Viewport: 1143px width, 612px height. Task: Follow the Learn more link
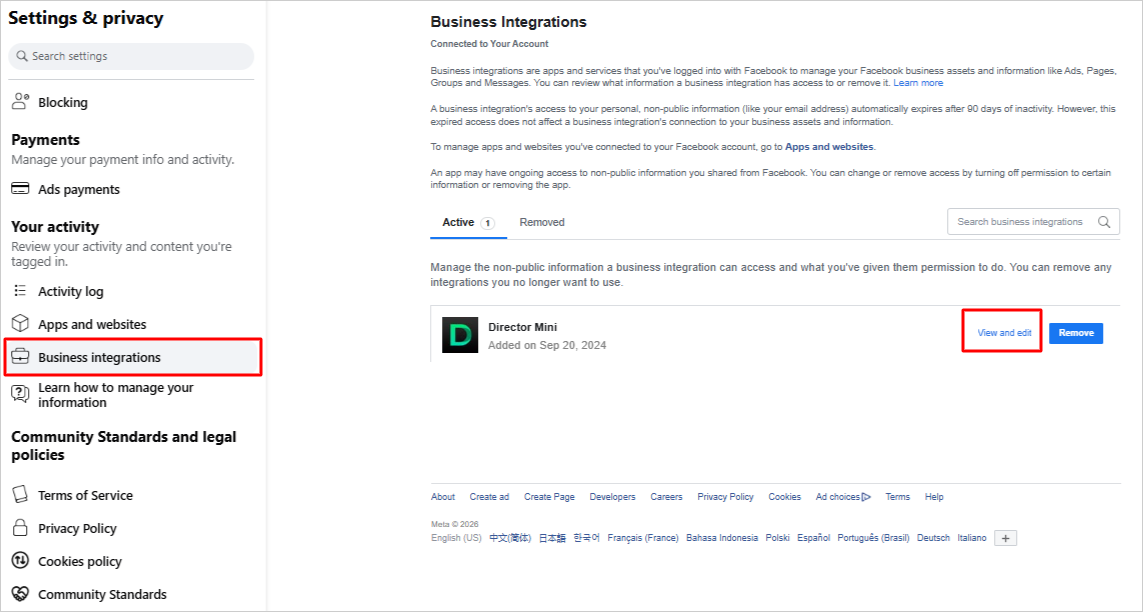(918, 83)
